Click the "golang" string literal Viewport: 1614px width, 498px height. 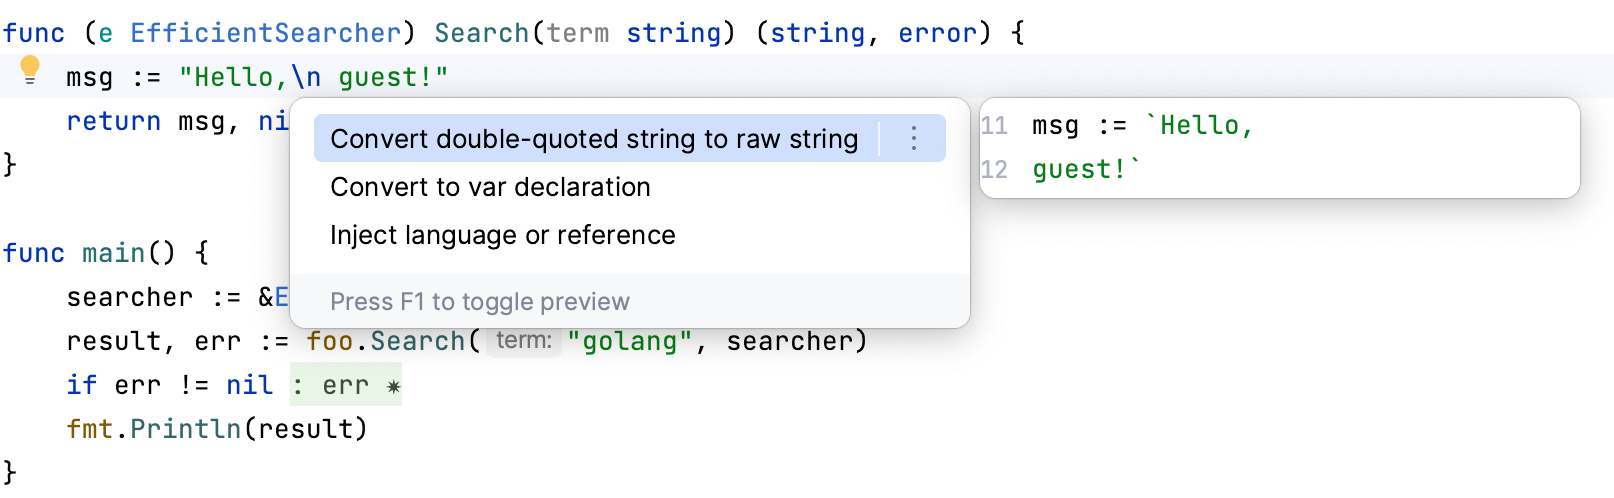[x=630, y=341]
